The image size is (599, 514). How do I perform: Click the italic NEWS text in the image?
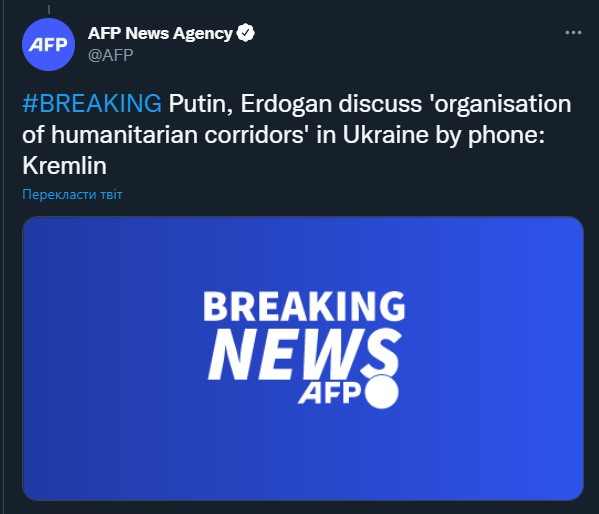tap(304, 354)
